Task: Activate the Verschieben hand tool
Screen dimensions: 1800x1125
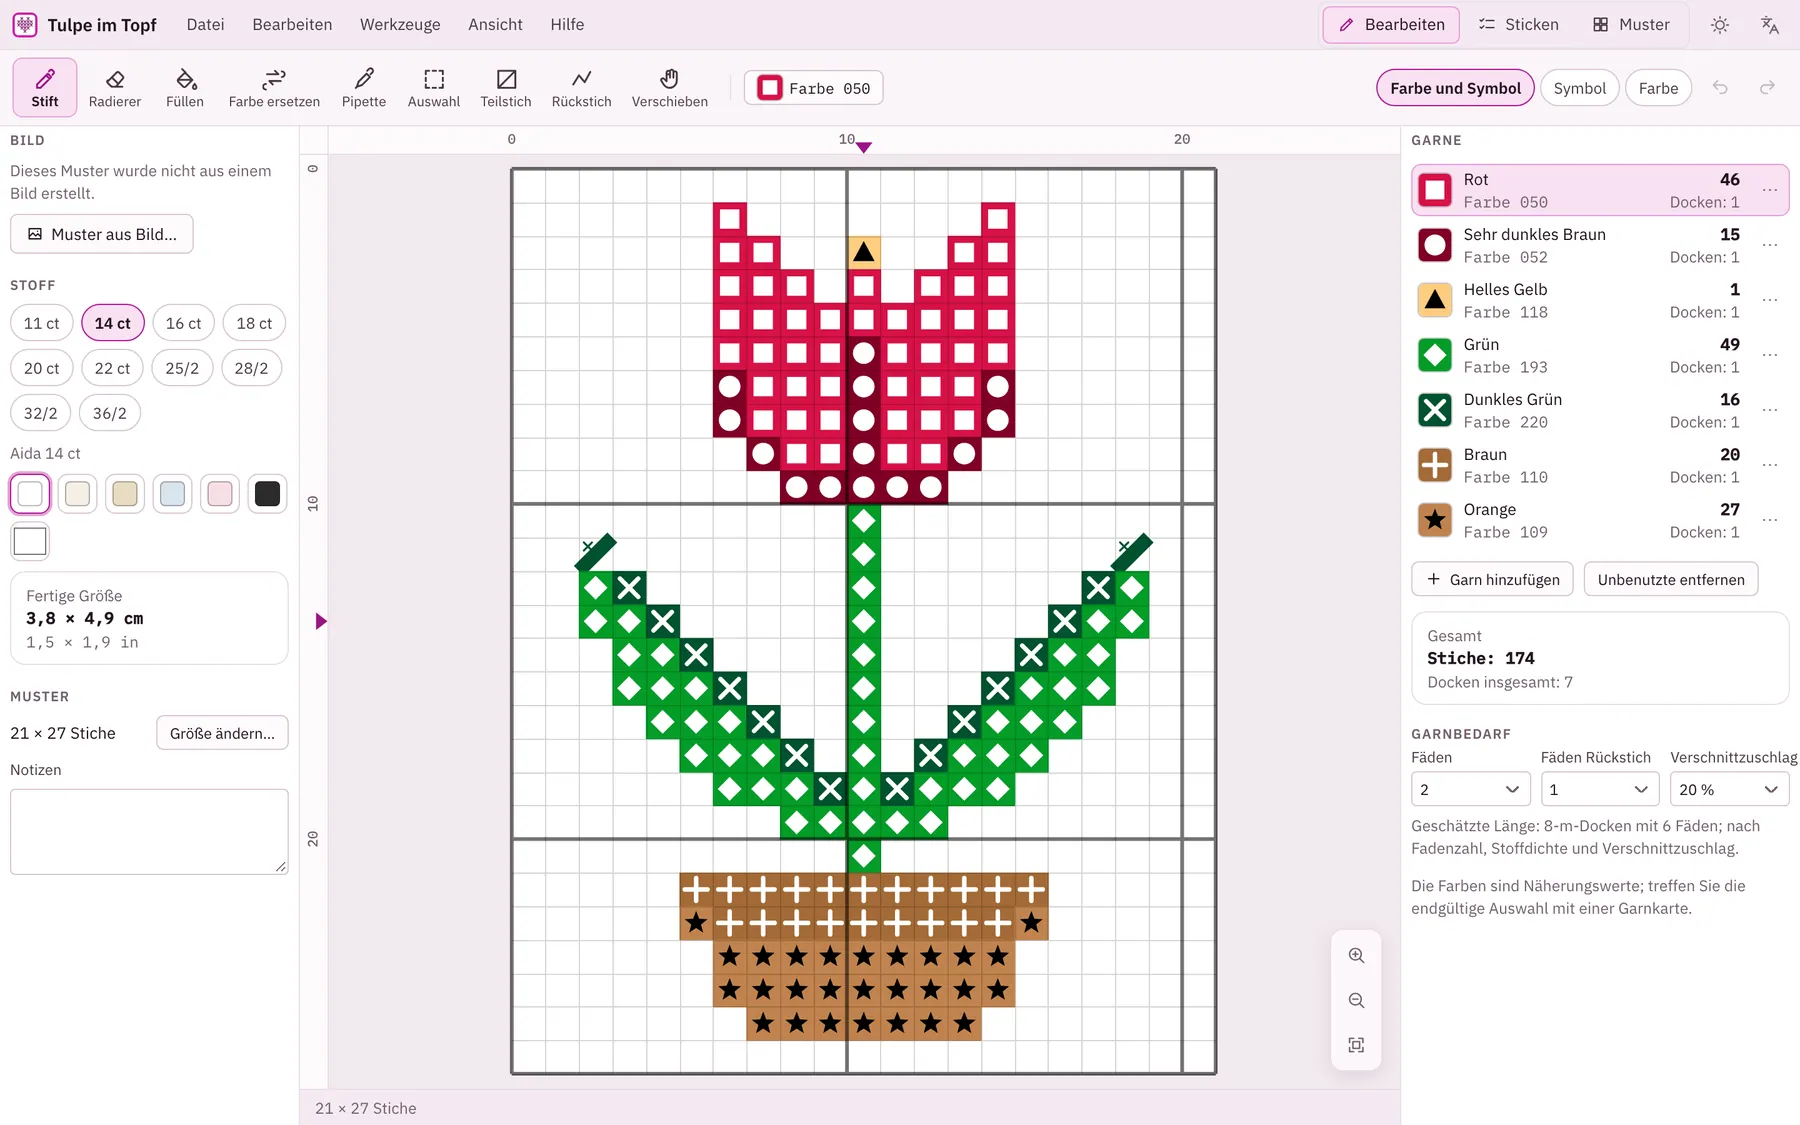Action: coord(670,88)
